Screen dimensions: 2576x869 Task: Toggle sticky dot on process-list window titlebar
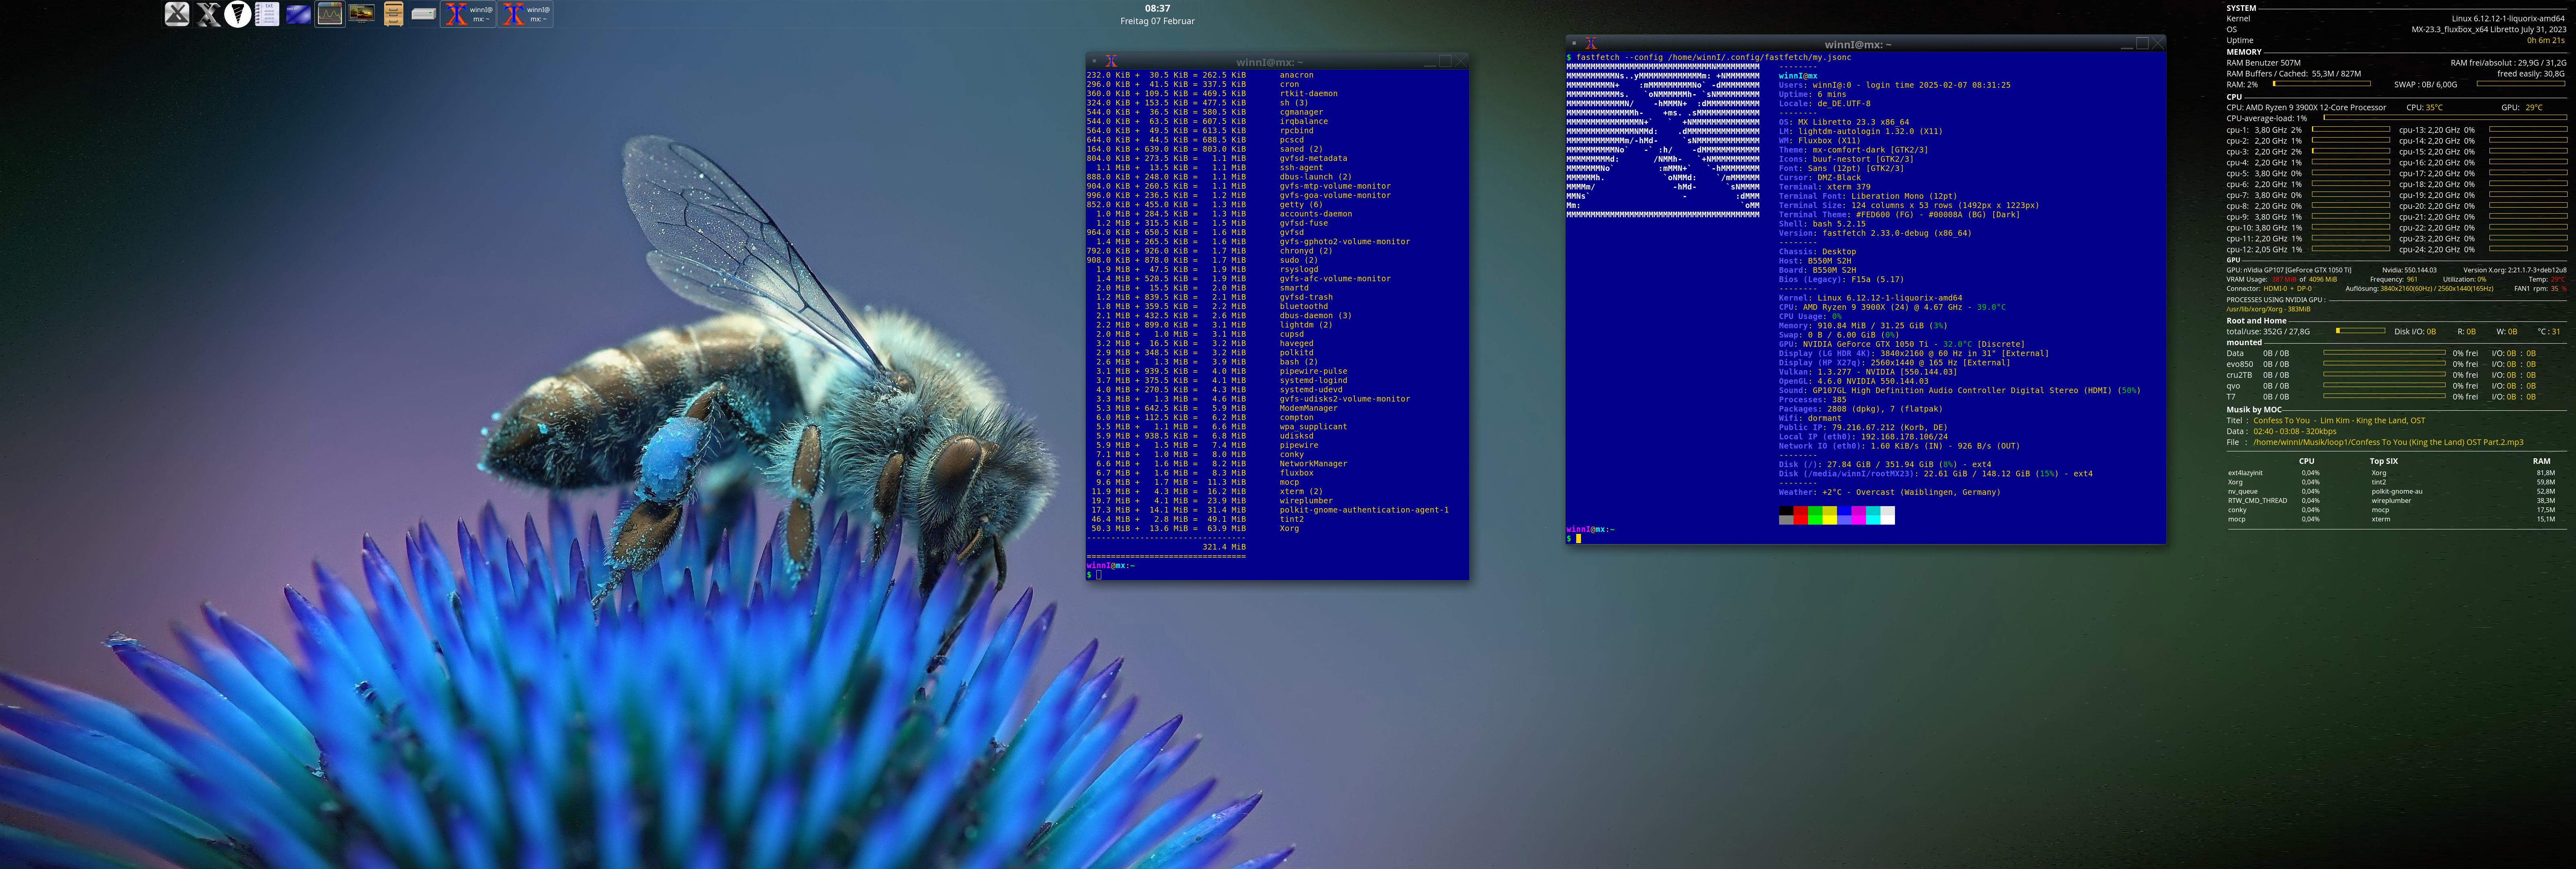[x=1095, y=62]
